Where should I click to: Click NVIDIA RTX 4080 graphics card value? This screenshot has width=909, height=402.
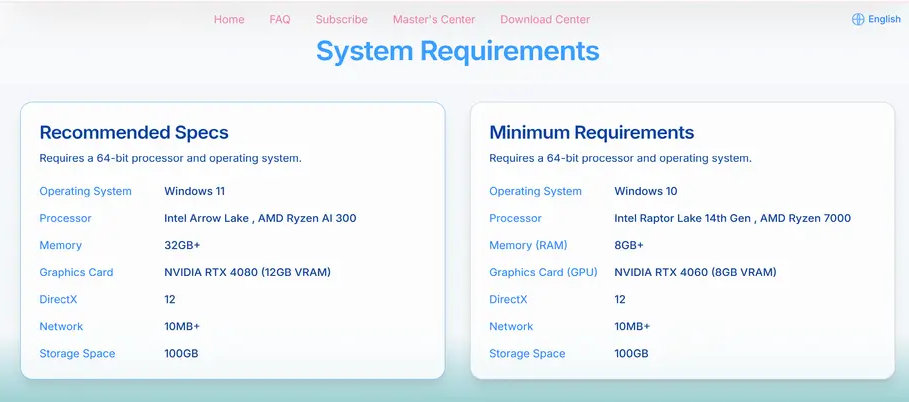248,272
